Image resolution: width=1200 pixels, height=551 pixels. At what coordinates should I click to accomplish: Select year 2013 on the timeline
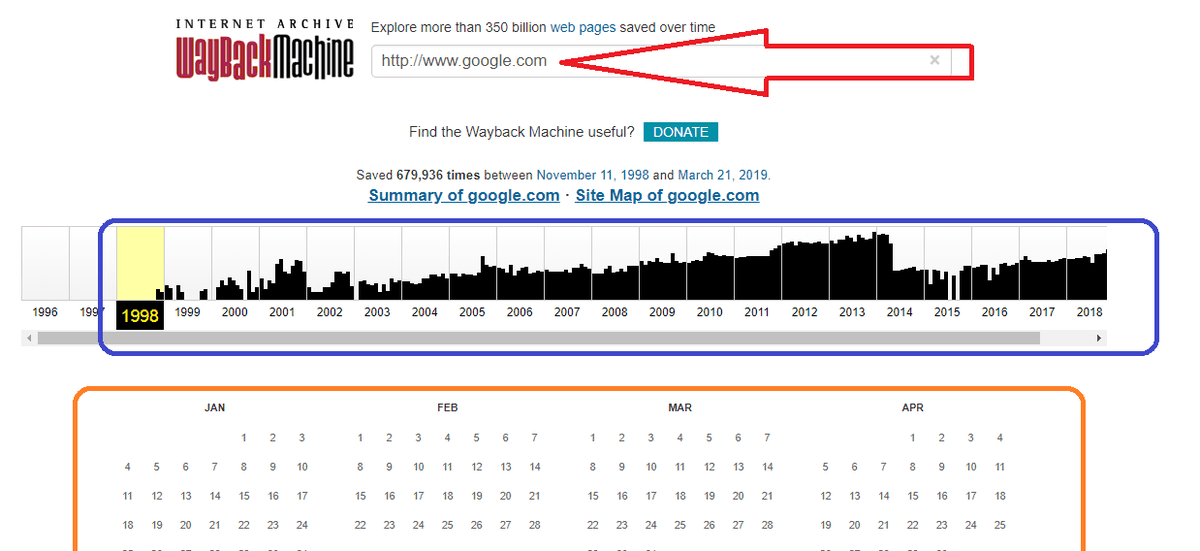tap(852, 312)
